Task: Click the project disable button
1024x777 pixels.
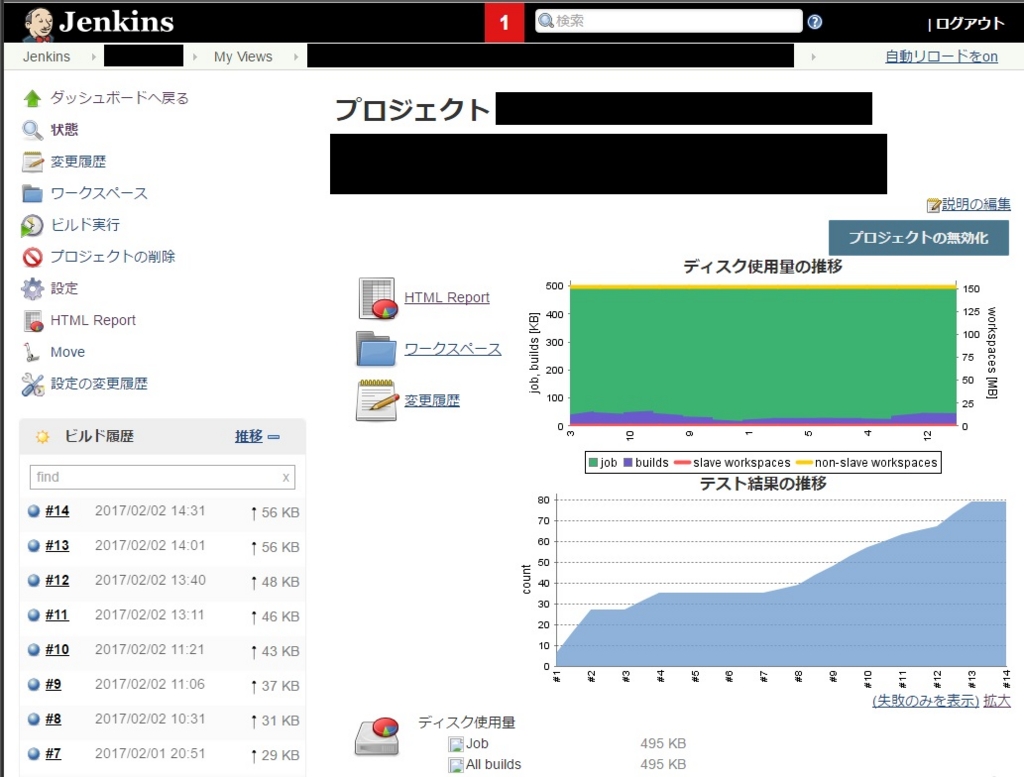Action: (918, 238)
